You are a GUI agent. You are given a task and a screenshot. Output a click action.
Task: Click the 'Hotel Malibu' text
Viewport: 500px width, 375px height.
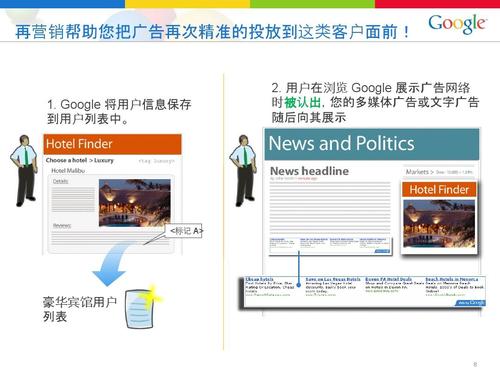click(x=68, y=171)
